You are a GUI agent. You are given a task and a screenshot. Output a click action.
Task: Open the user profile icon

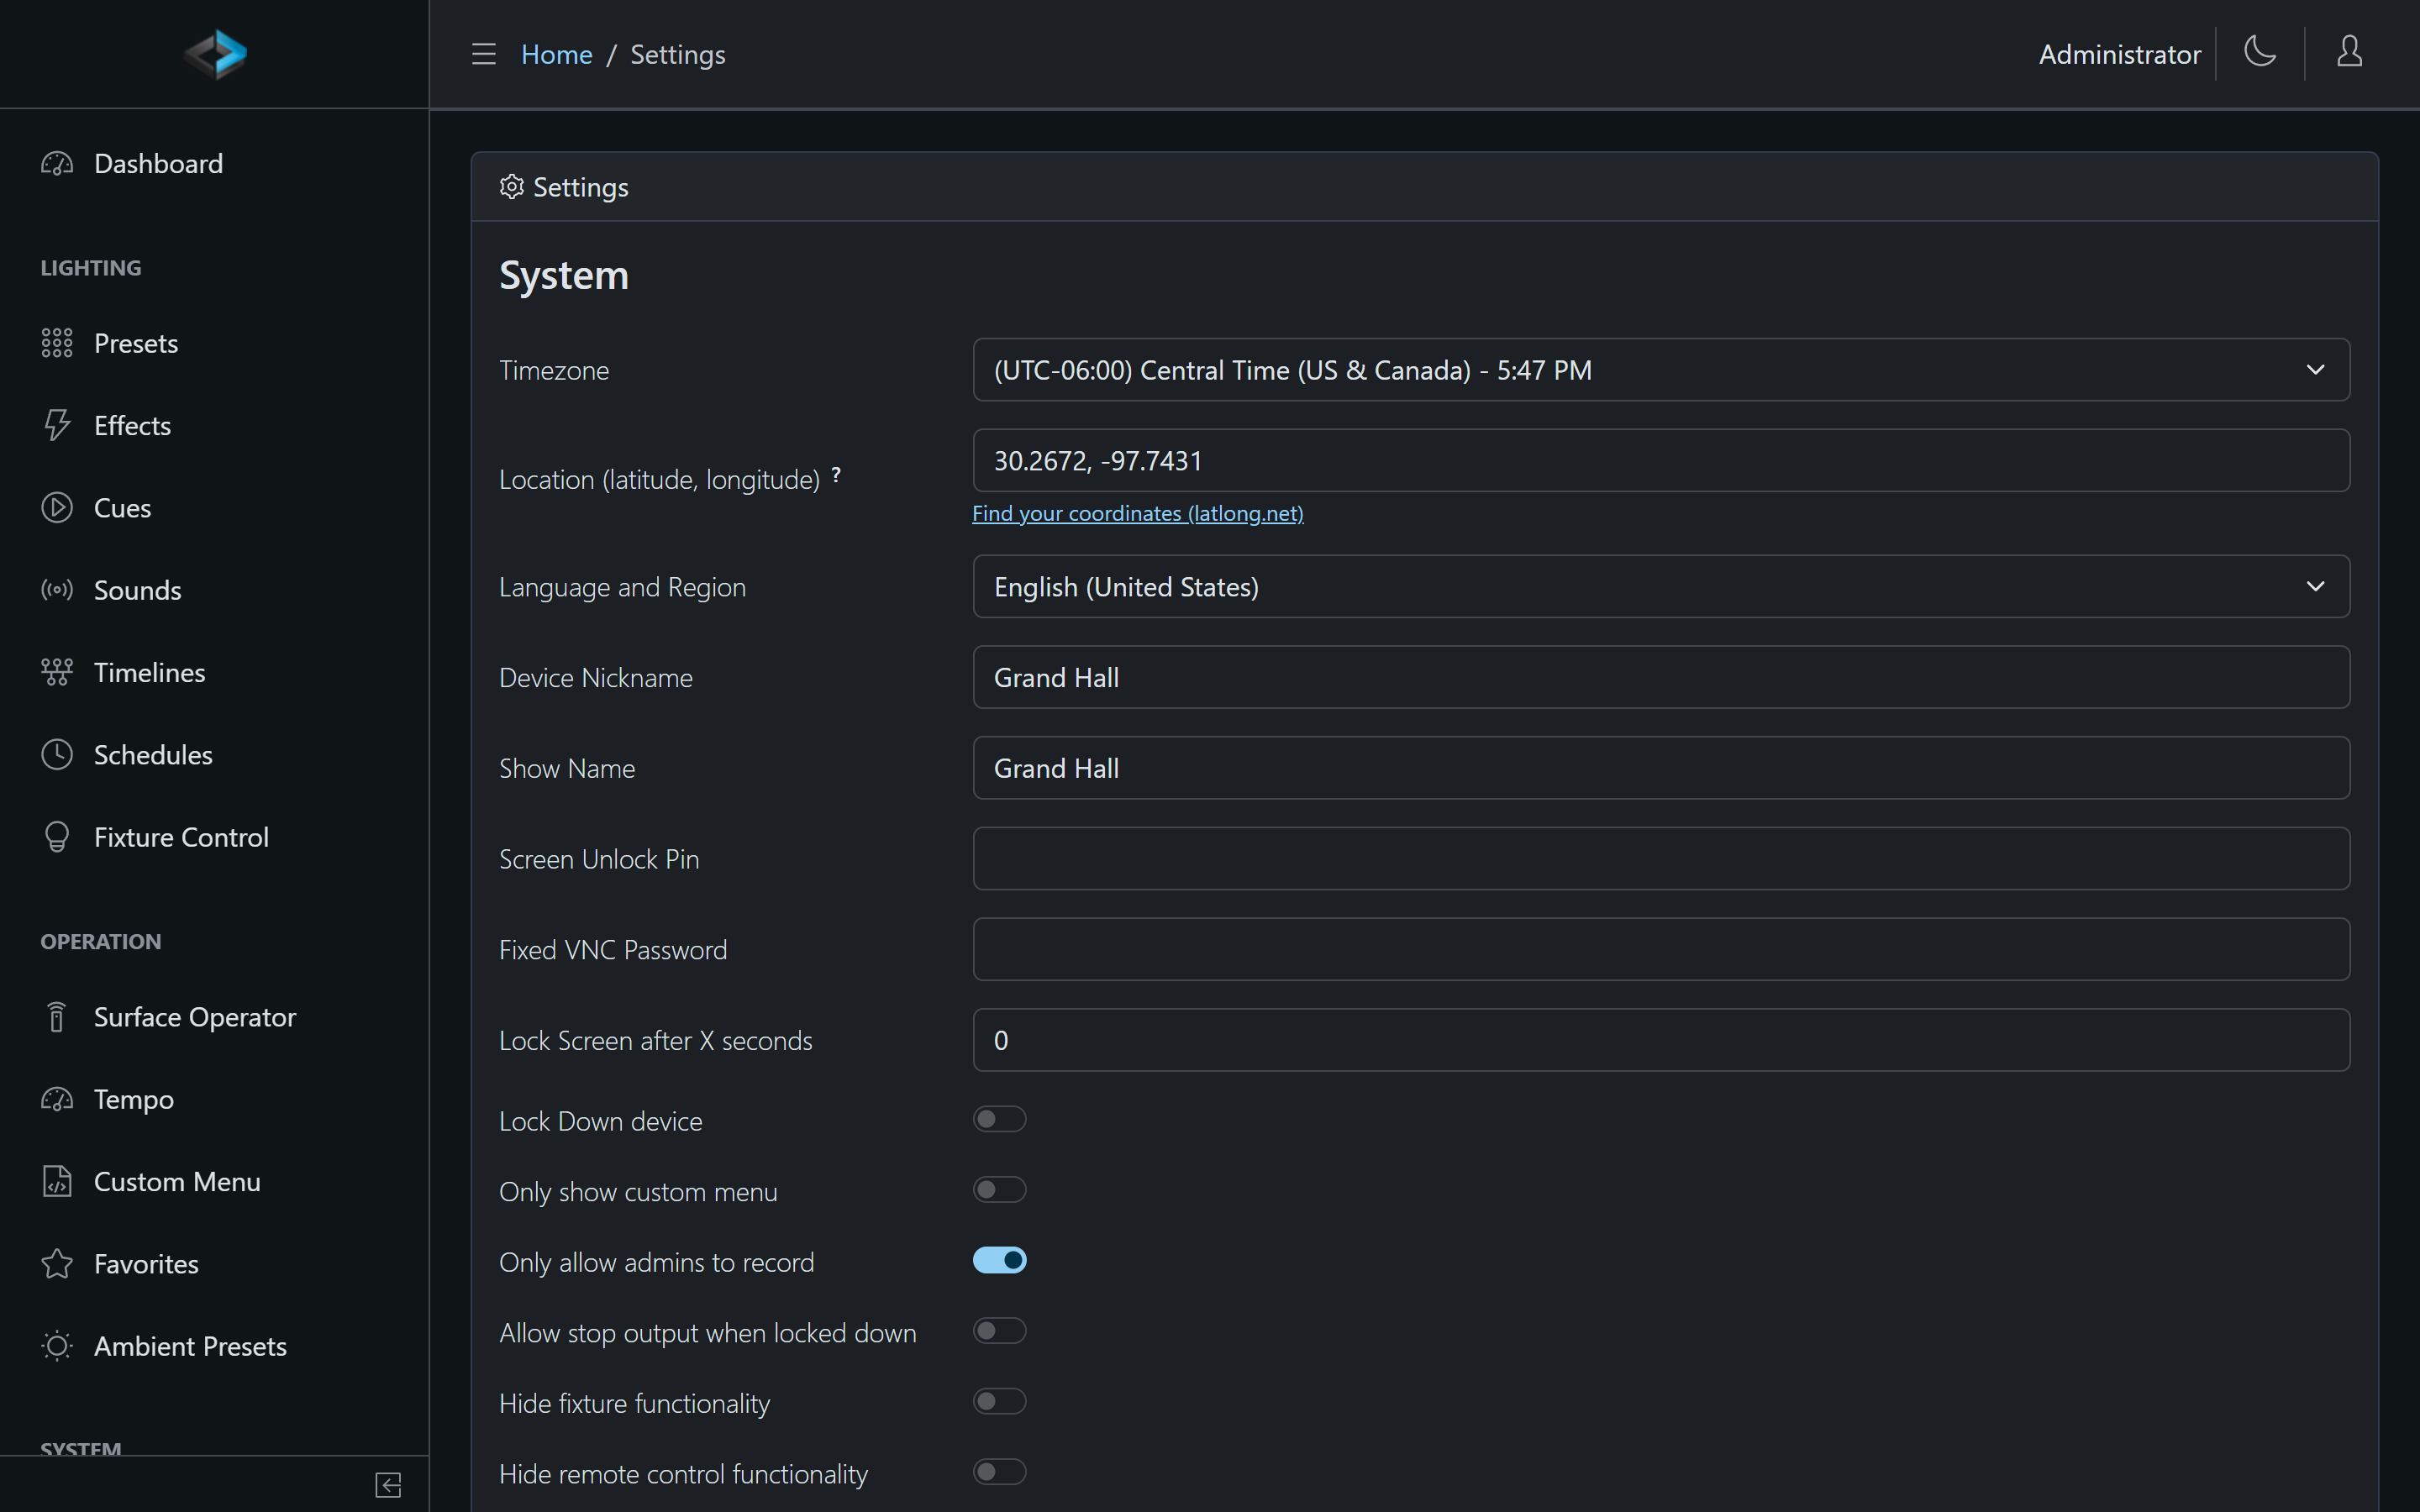[2349, 52]
